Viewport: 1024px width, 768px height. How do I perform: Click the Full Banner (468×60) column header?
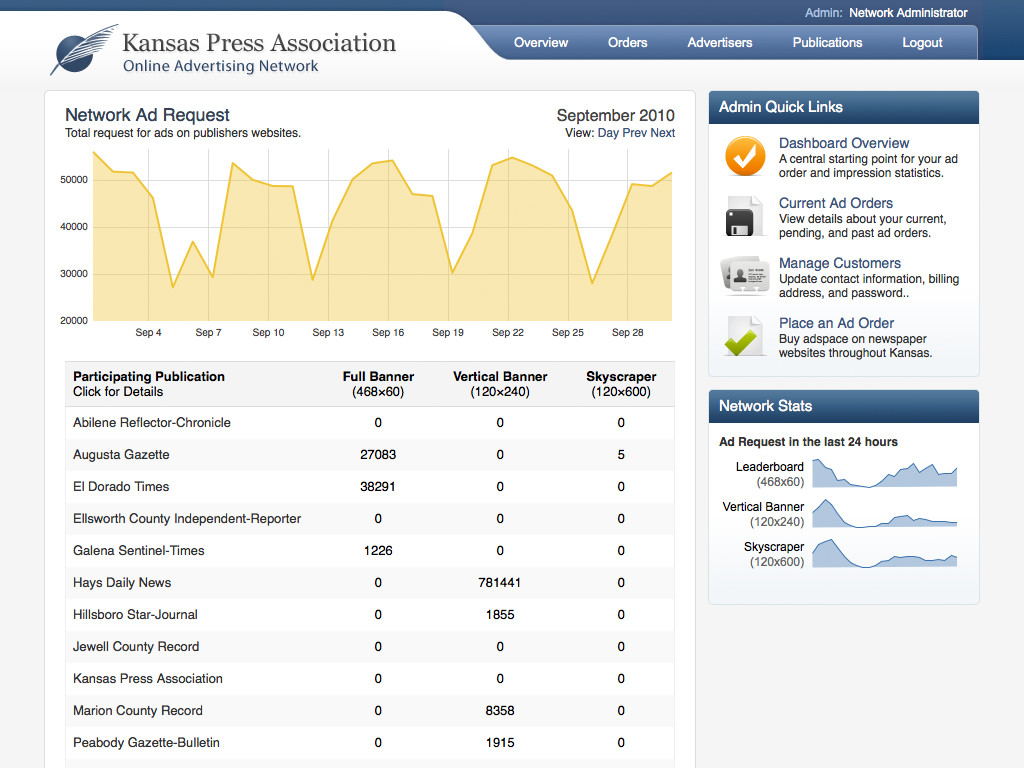(x=378, y=384)
